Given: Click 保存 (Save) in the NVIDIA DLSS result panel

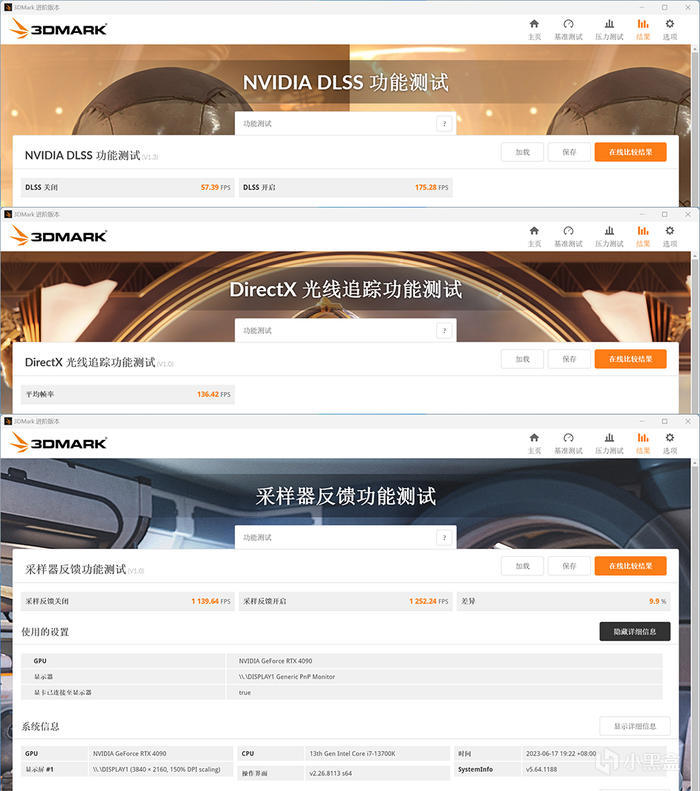Looking at the screenshot, I should click(x=569, y=152).
